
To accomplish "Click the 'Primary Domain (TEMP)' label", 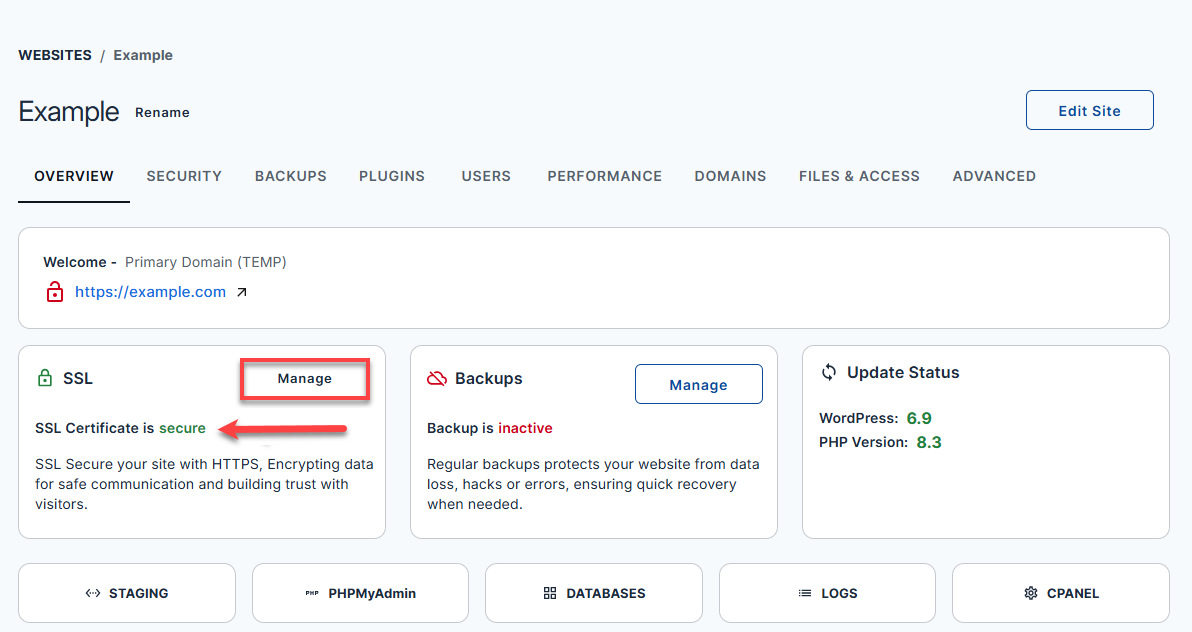I will click(x=205, y=262).
